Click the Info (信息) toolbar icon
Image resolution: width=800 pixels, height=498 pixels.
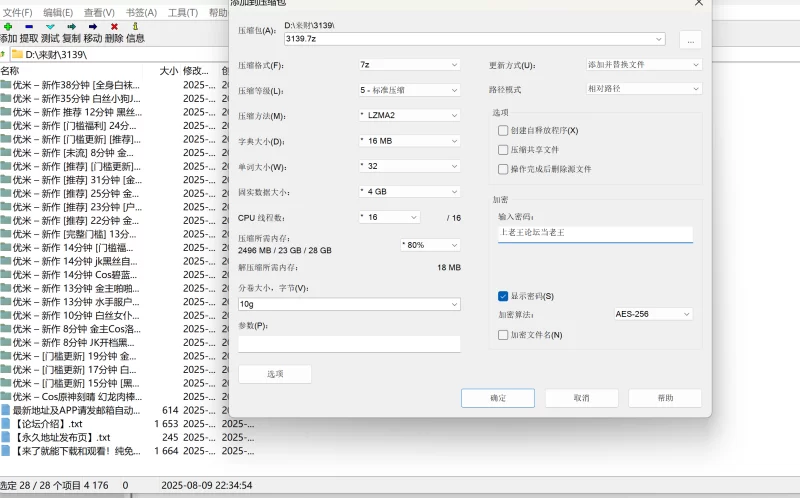[135, 27]
